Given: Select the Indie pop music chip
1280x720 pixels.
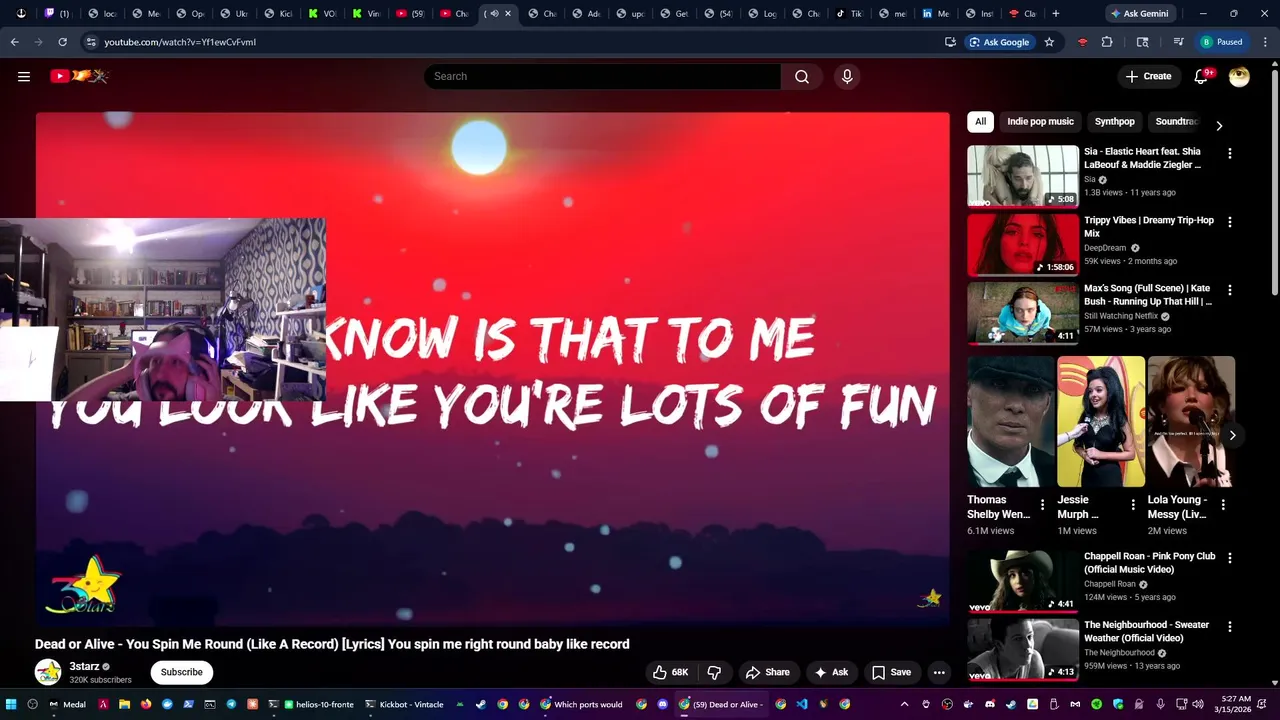Looking at the screenshot, I should click(1040, 121).
